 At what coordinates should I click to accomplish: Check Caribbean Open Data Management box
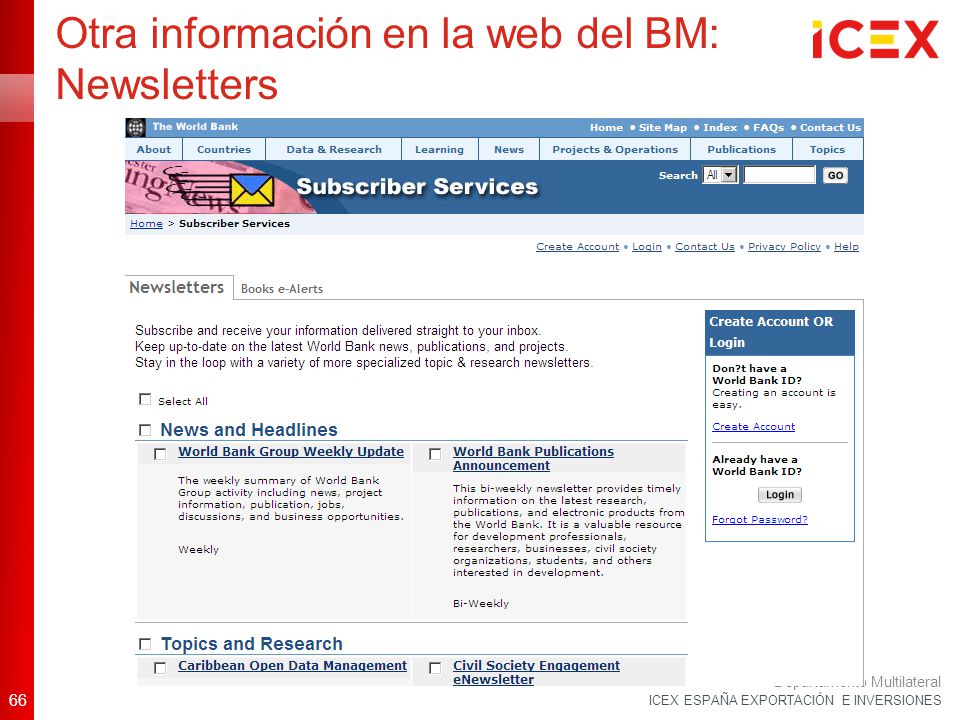point(160,668)
